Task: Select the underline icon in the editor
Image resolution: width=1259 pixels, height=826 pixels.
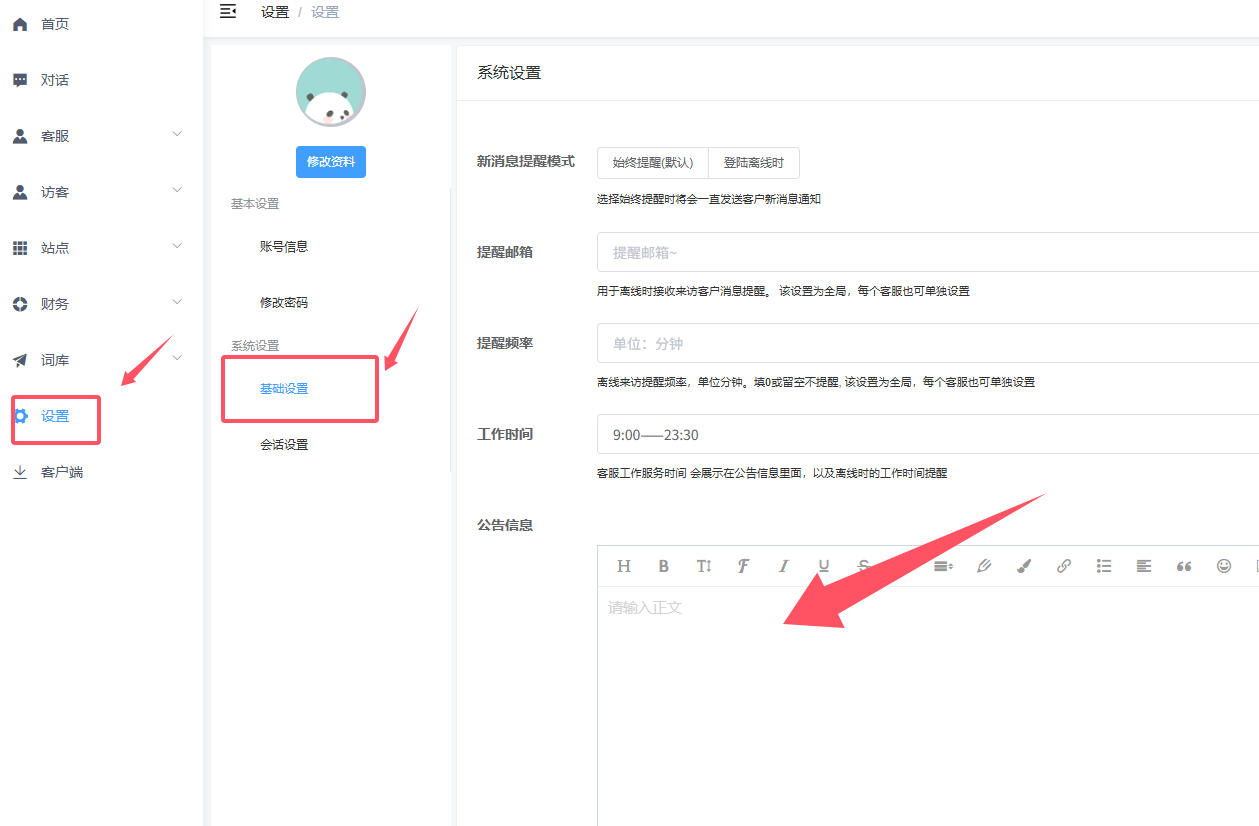Action: (x=823, y=565)
